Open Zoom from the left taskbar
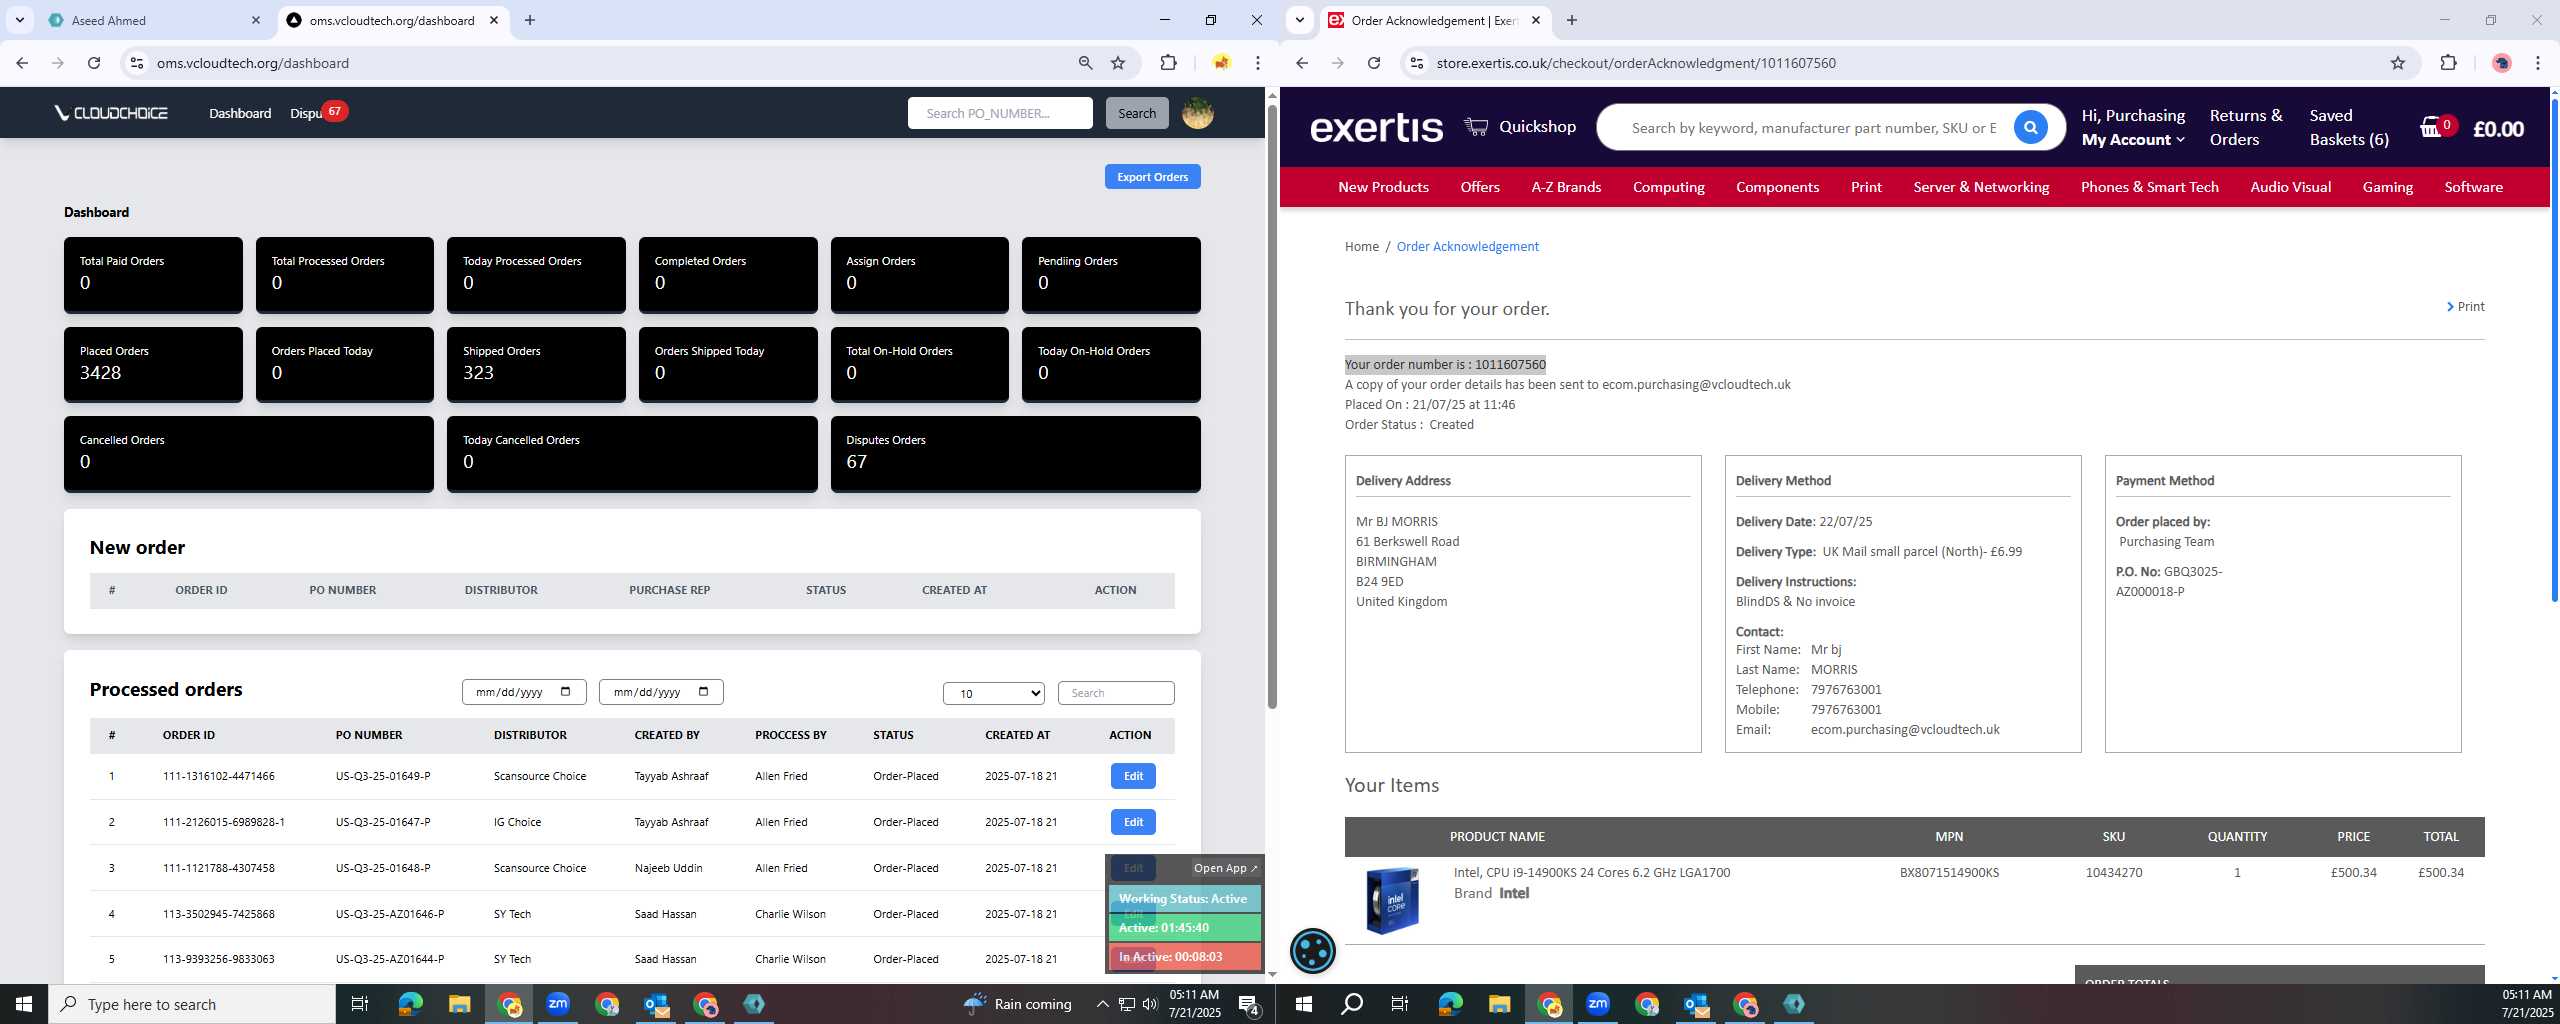Image resolution: width=2560 pixels, height=1024 pixels. (558, 1004)
